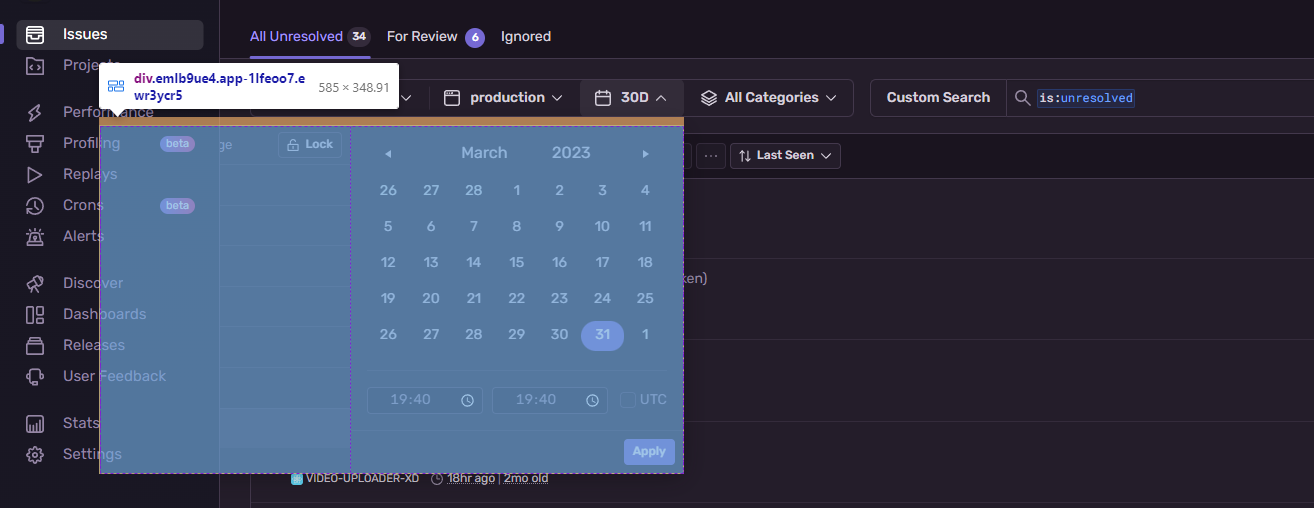This screenshot has width=1314, height=508.
Task: Open the Replays play icon
Action: pos(35,174)
